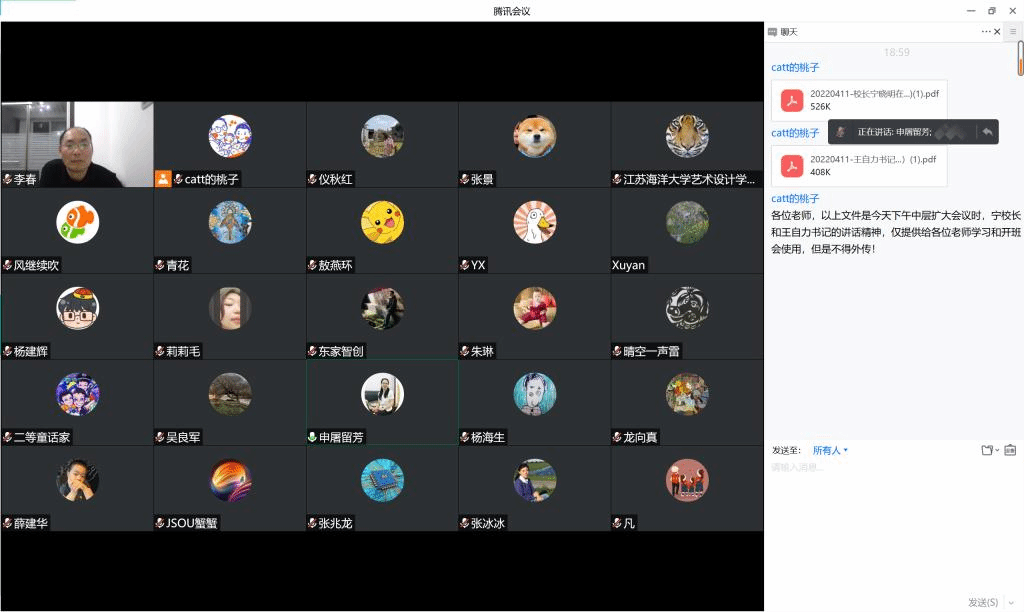Open the second PDF 20220411-王自力书记
The image size is (1024, 612).
coord(859,165)
